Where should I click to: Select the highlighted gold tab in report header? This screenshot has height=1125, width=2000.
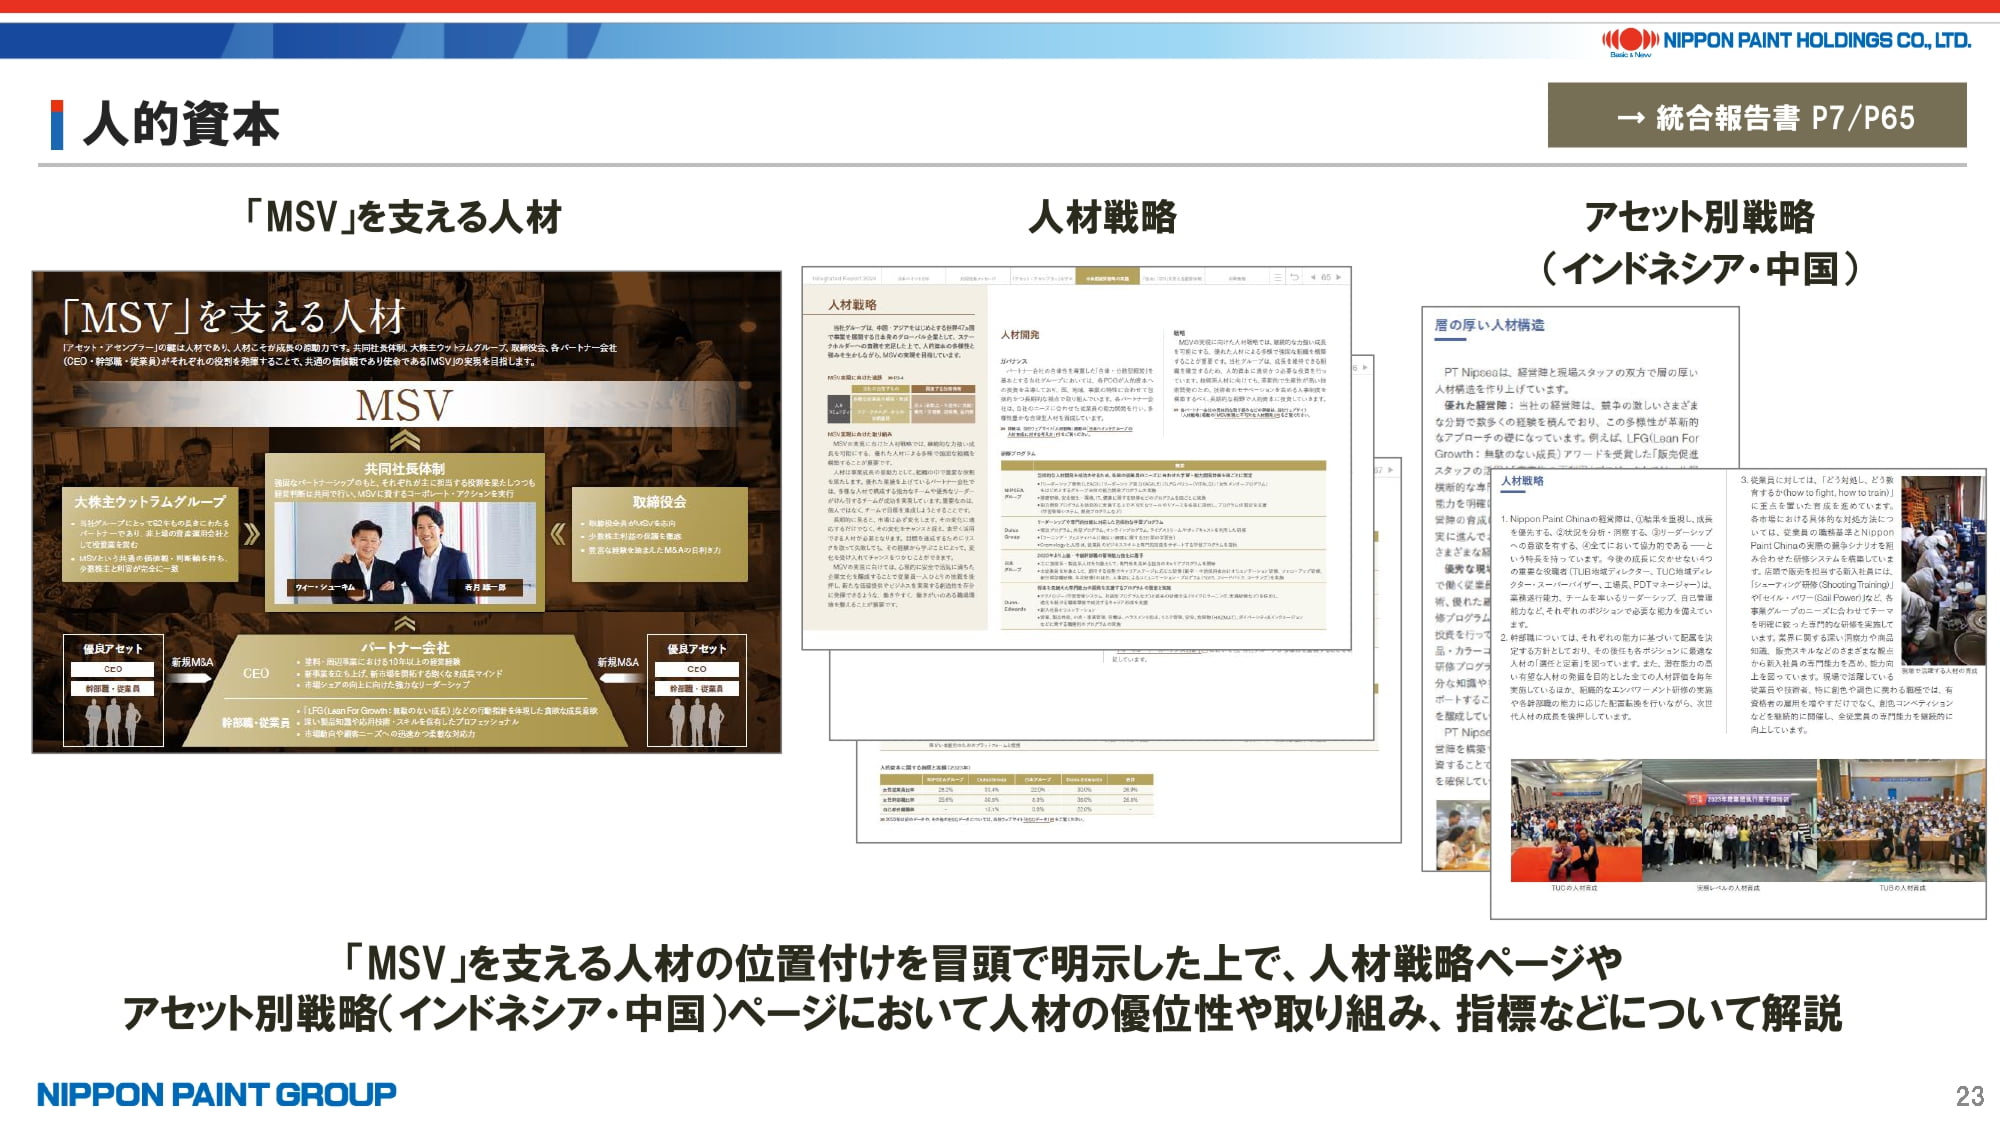[x=1107, y=278]
